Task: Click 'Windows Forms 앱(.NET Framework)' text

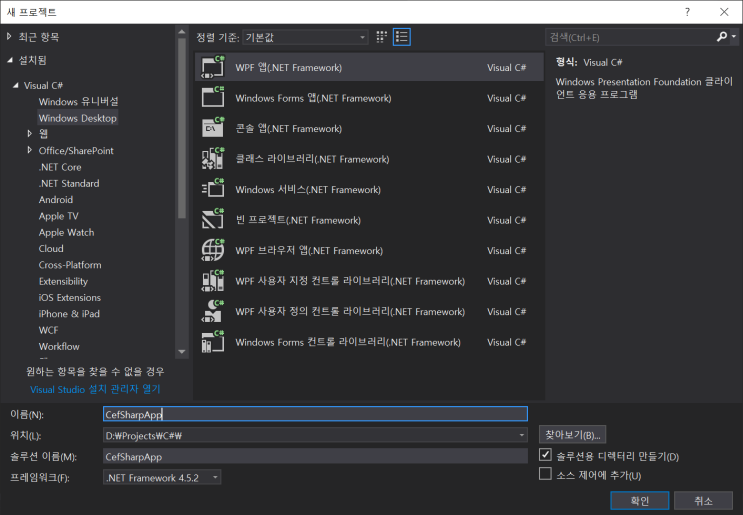Action: coord(313,98)
